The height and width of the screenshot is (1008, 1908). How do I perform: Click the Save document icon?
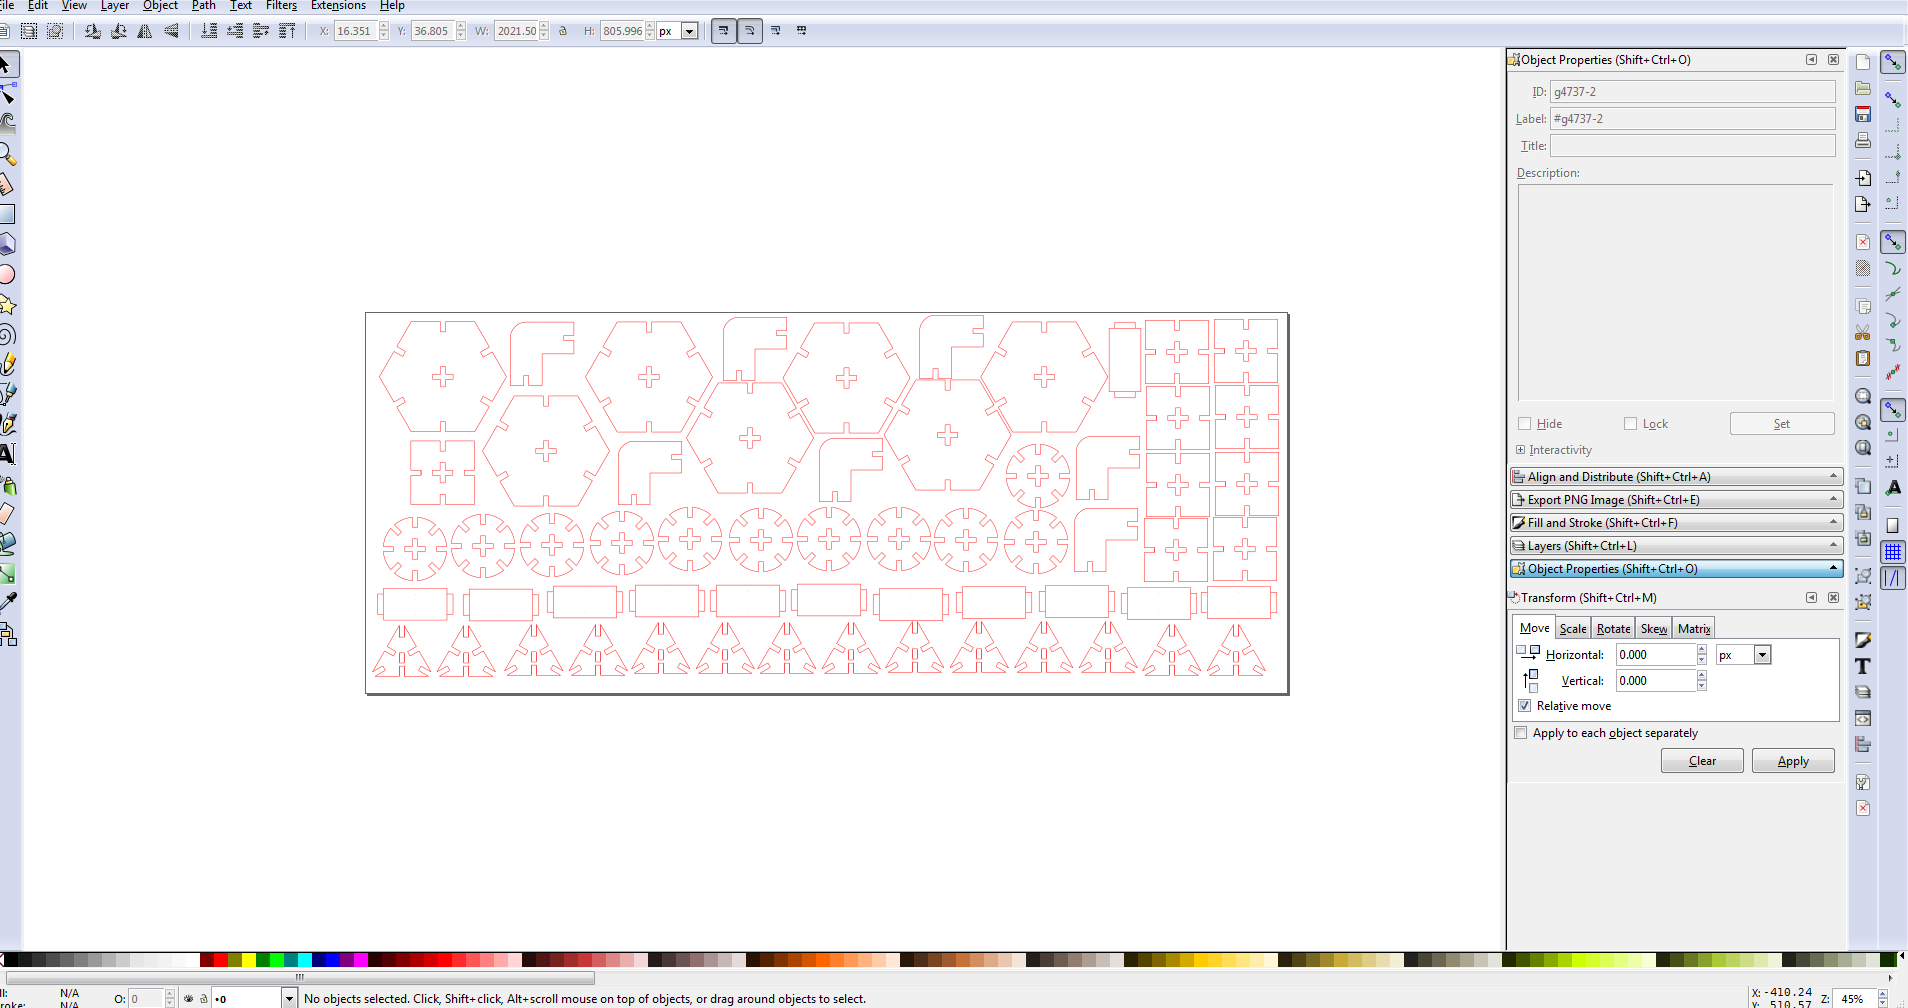tap(1863, 114)
